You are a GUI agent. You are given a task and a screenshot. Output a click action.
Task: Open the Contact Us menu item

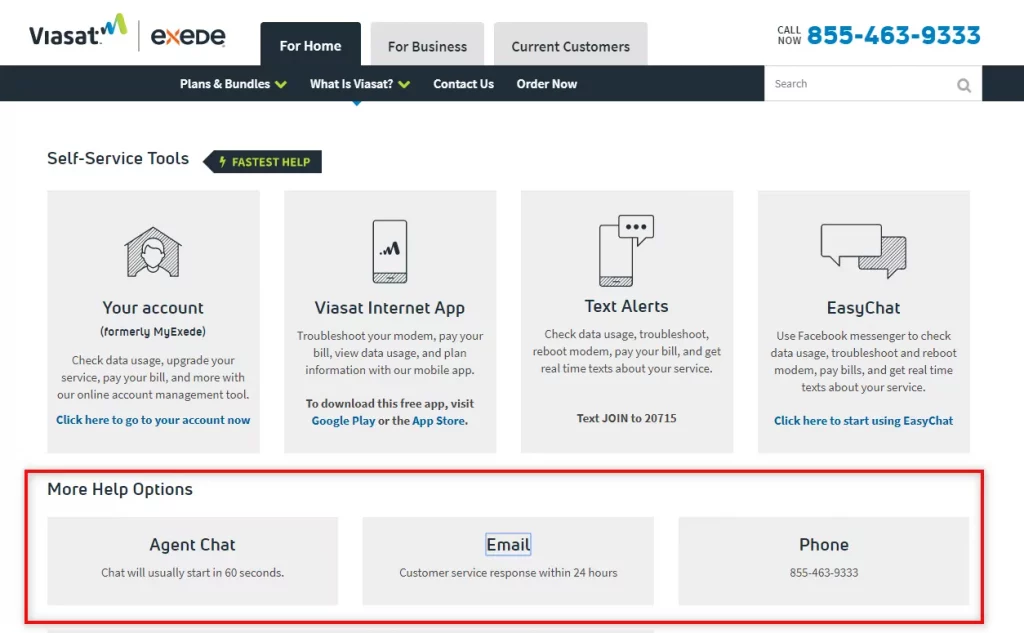tap(463, 84)
